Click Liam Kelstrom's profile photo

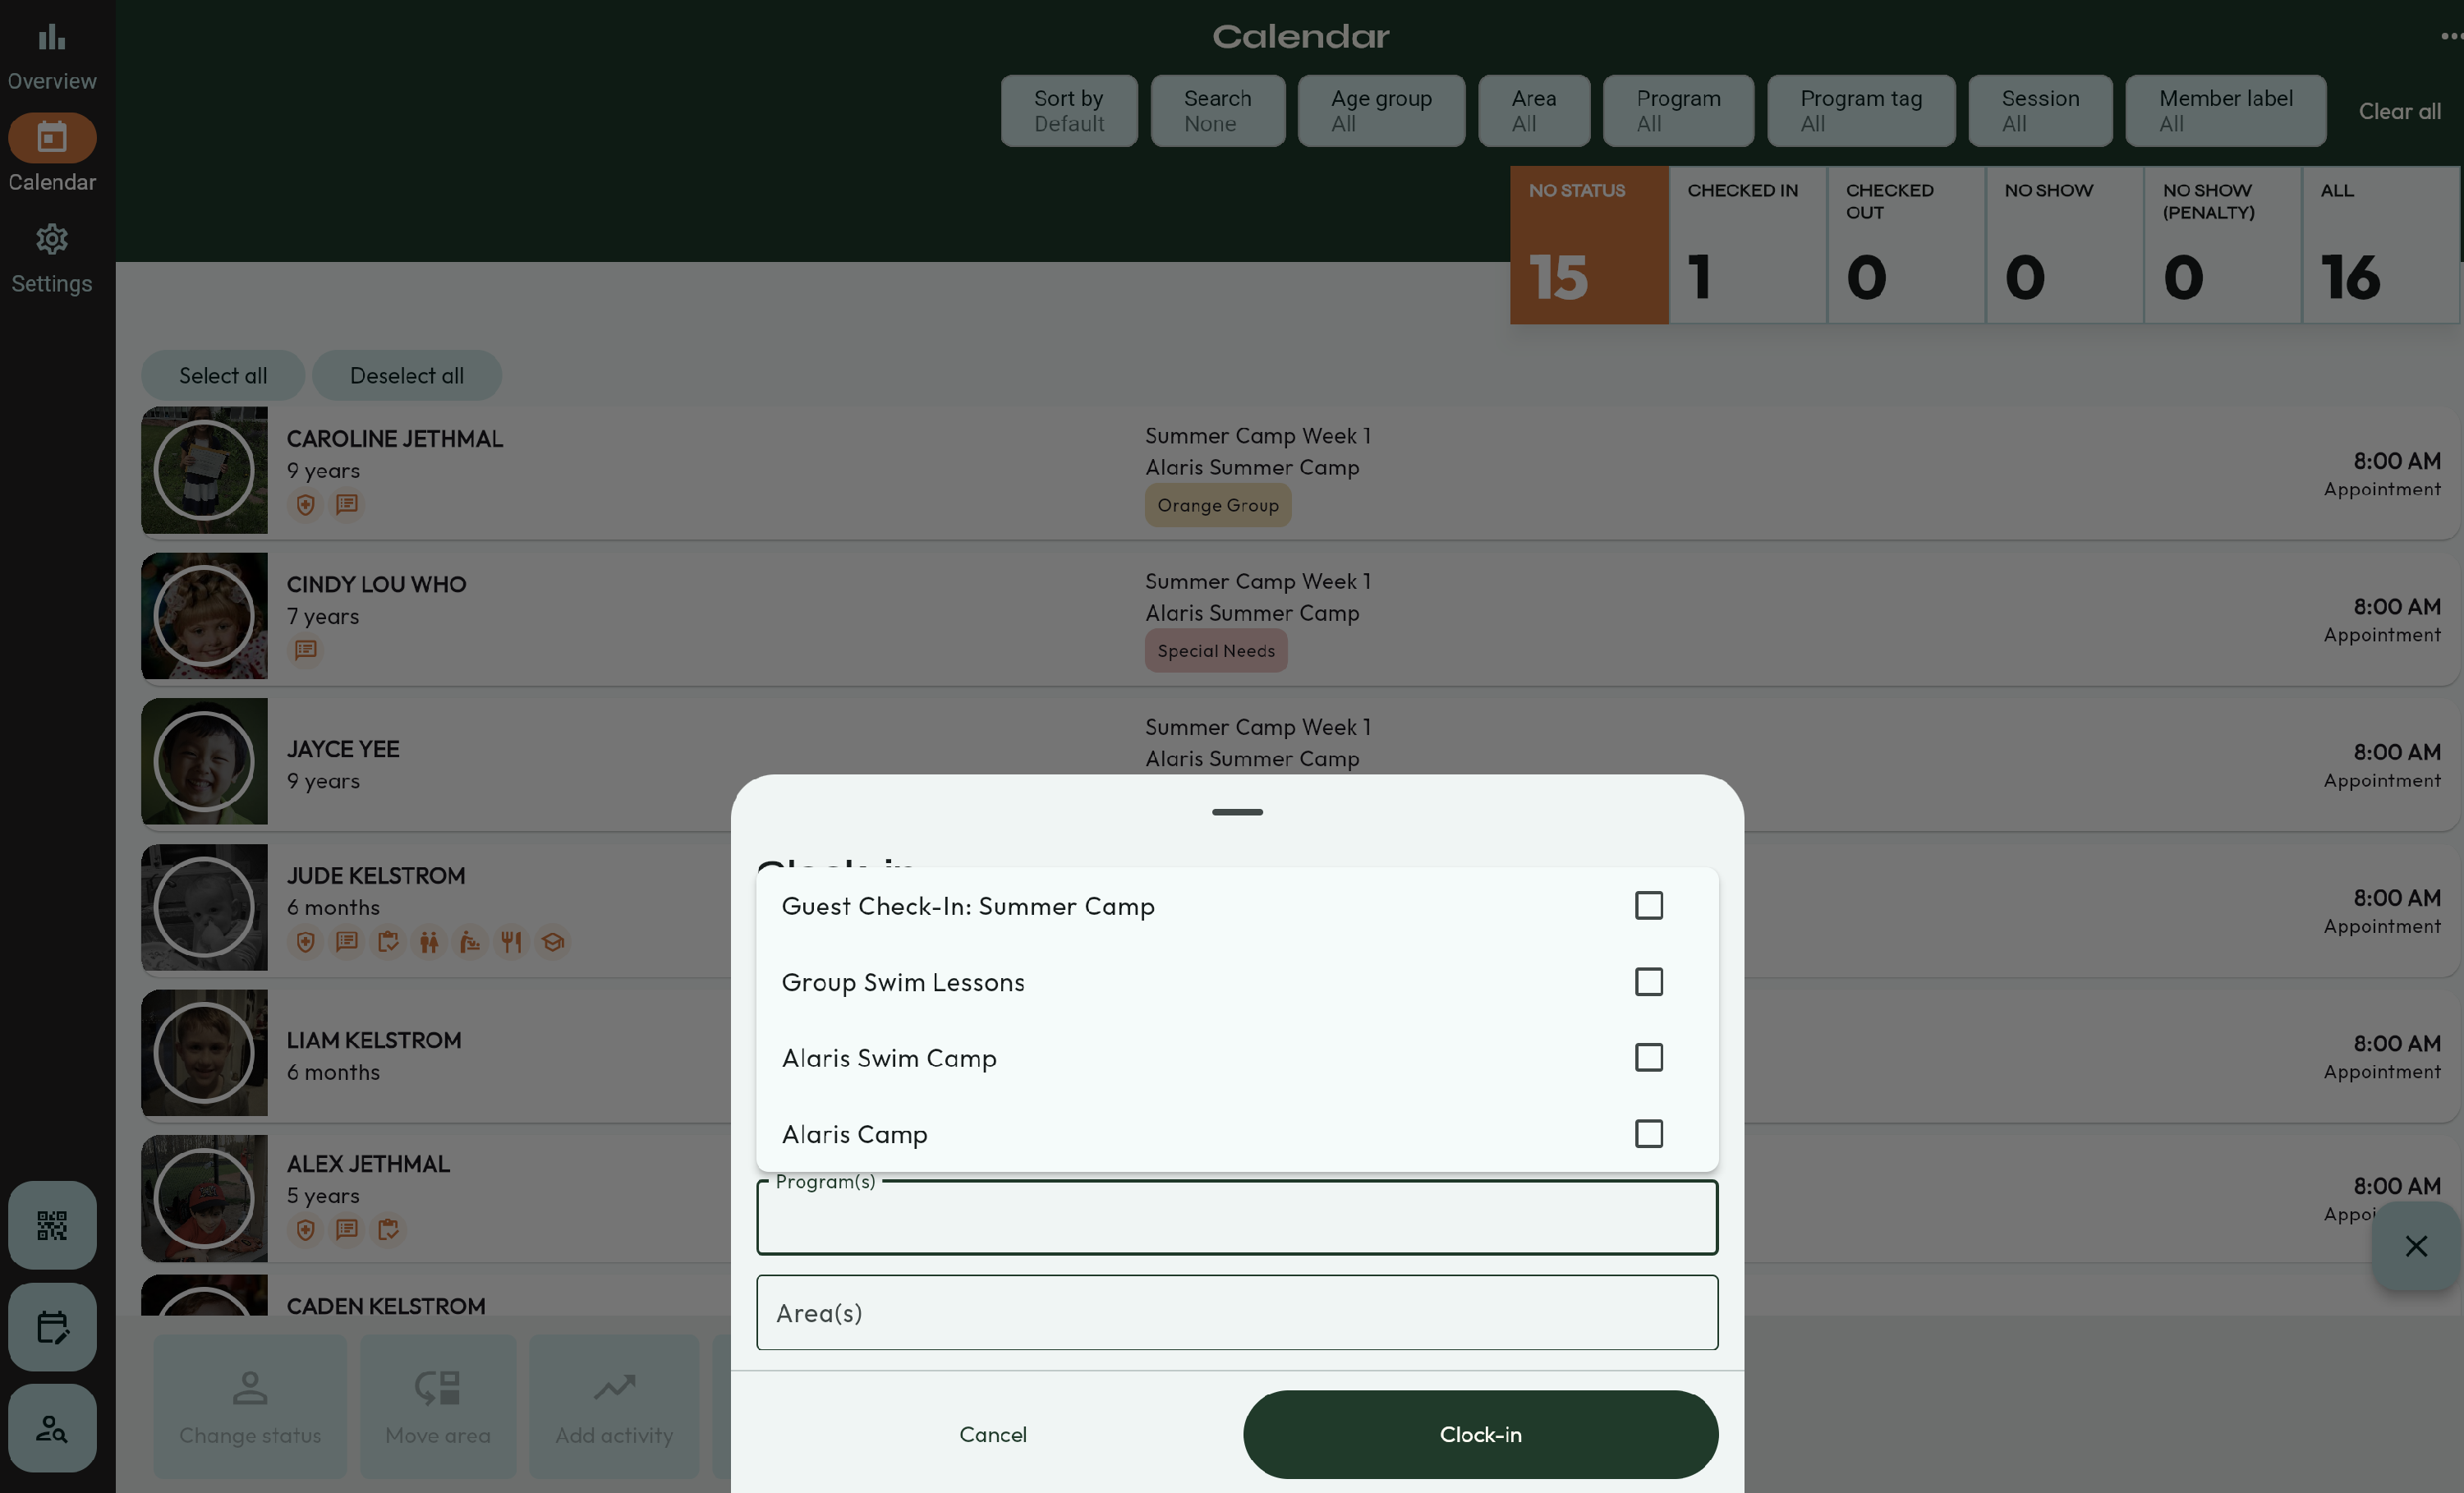tap(204, 1053)
